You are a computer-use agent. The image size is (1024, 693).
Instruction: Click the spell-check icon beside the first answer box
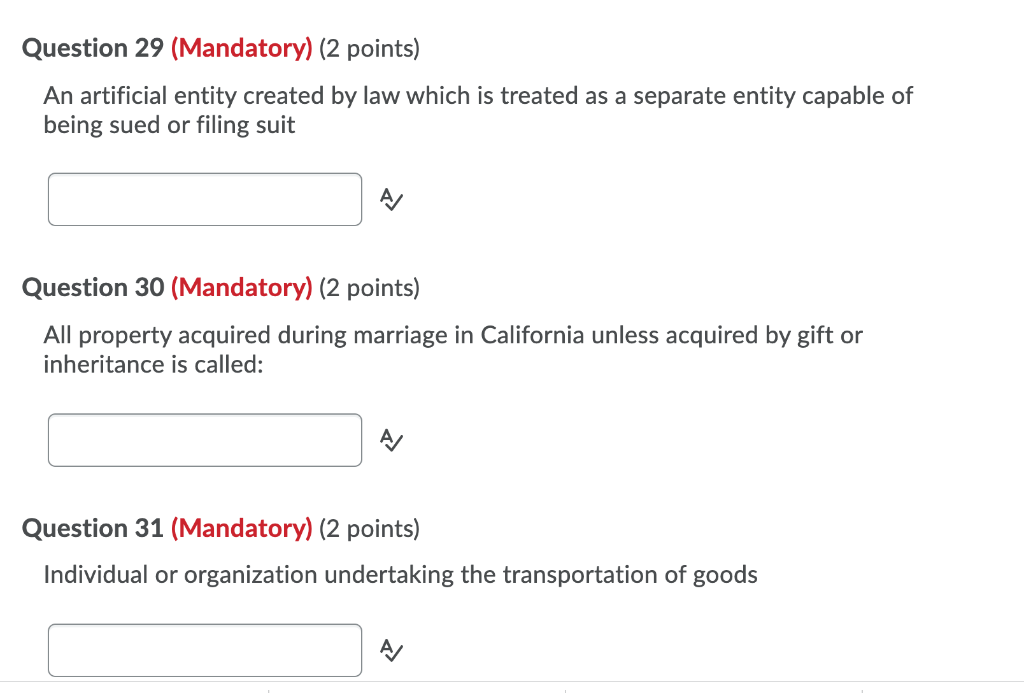click(x=390, y=200)
